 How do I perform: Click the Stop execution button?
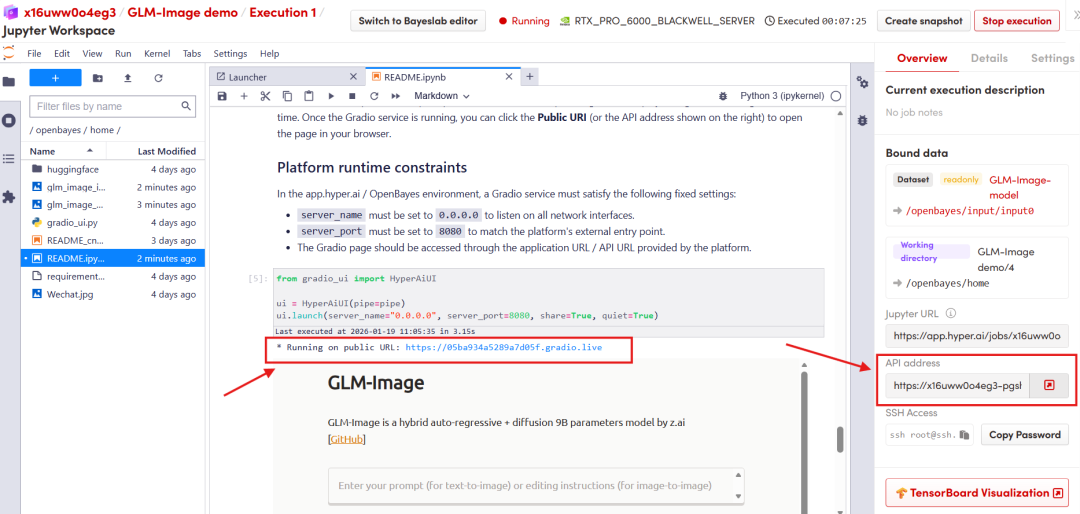coord(1016,21)
